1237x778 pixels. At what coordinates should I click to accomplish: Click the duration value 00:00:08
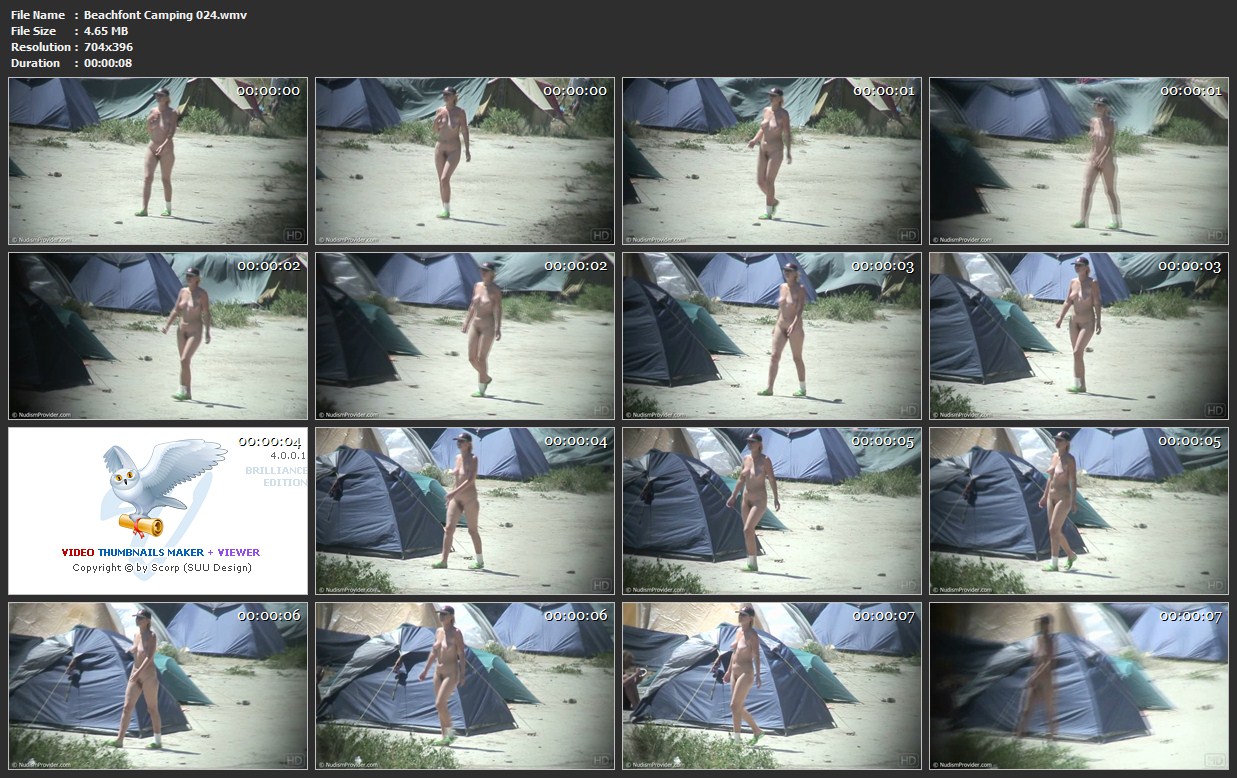pyautogui.click(x=108, y=63)
